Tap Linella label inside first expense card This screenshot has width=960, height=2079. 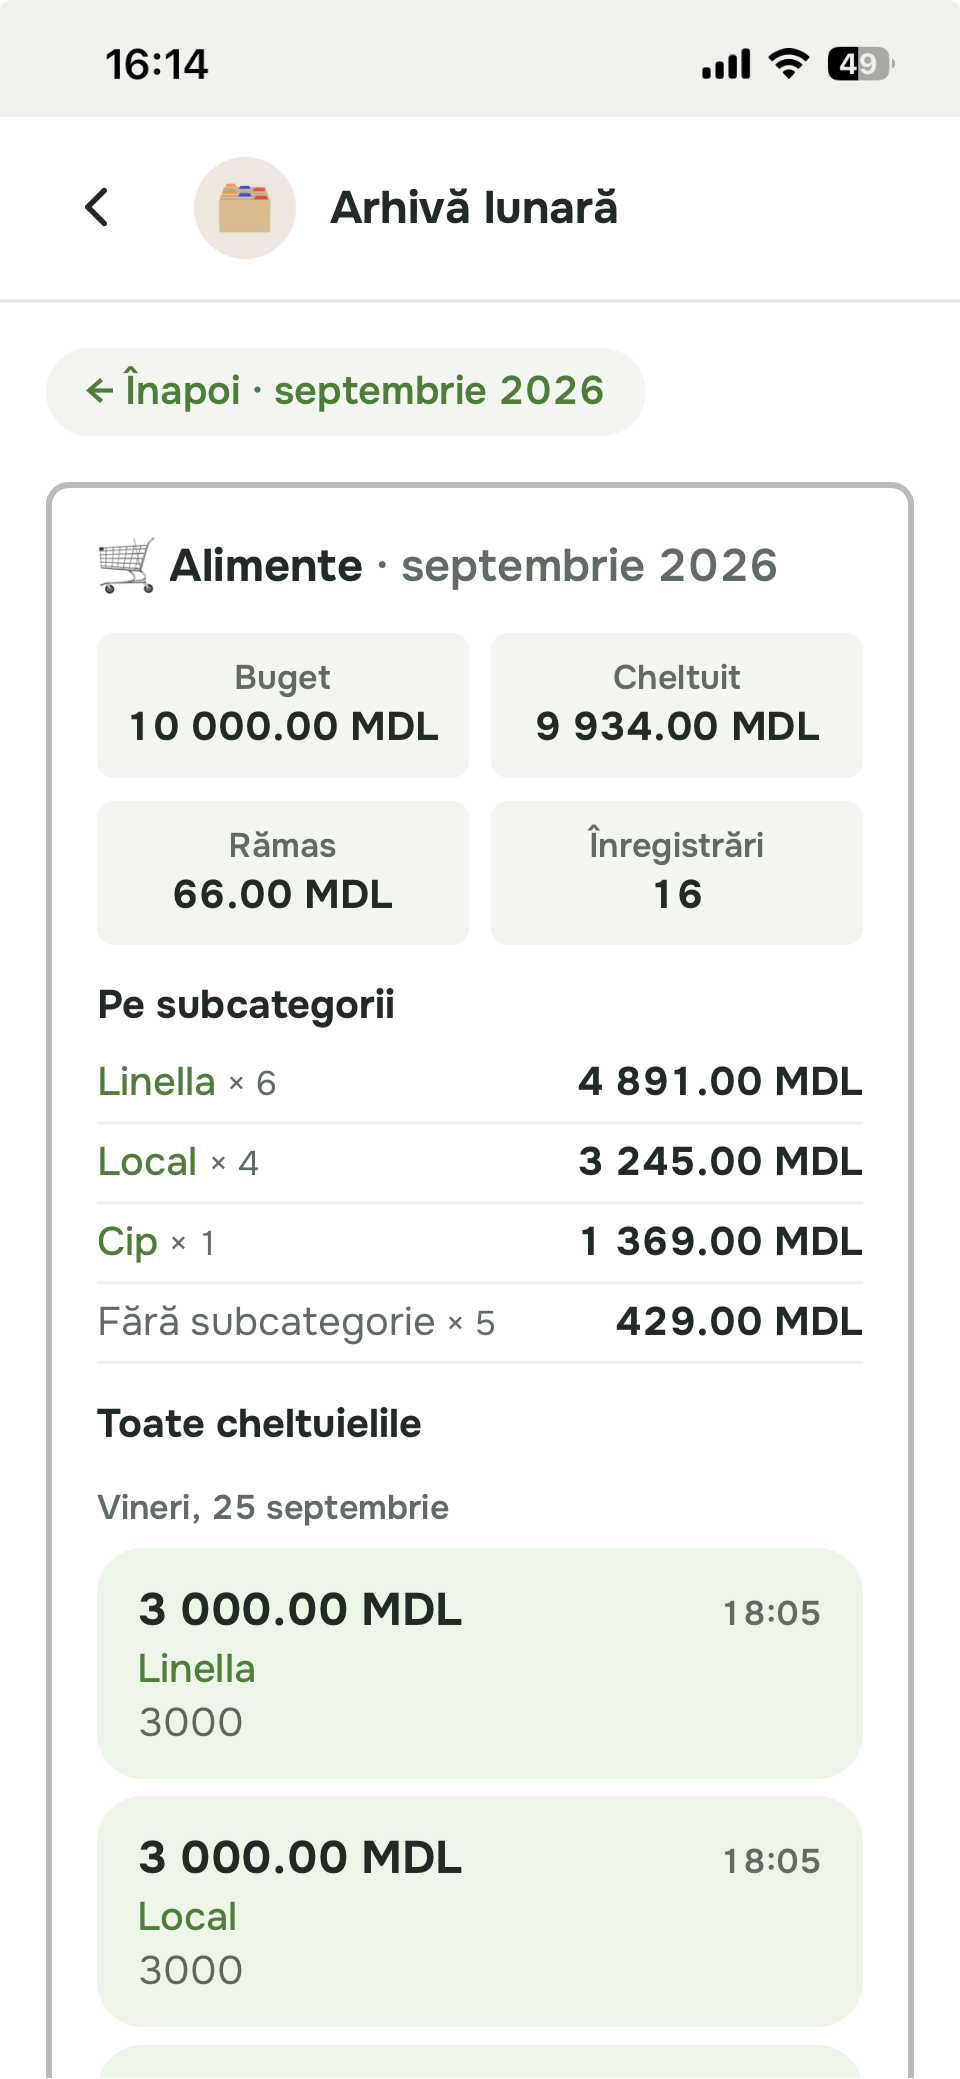pyautogui.click(x=197, y=1669)
